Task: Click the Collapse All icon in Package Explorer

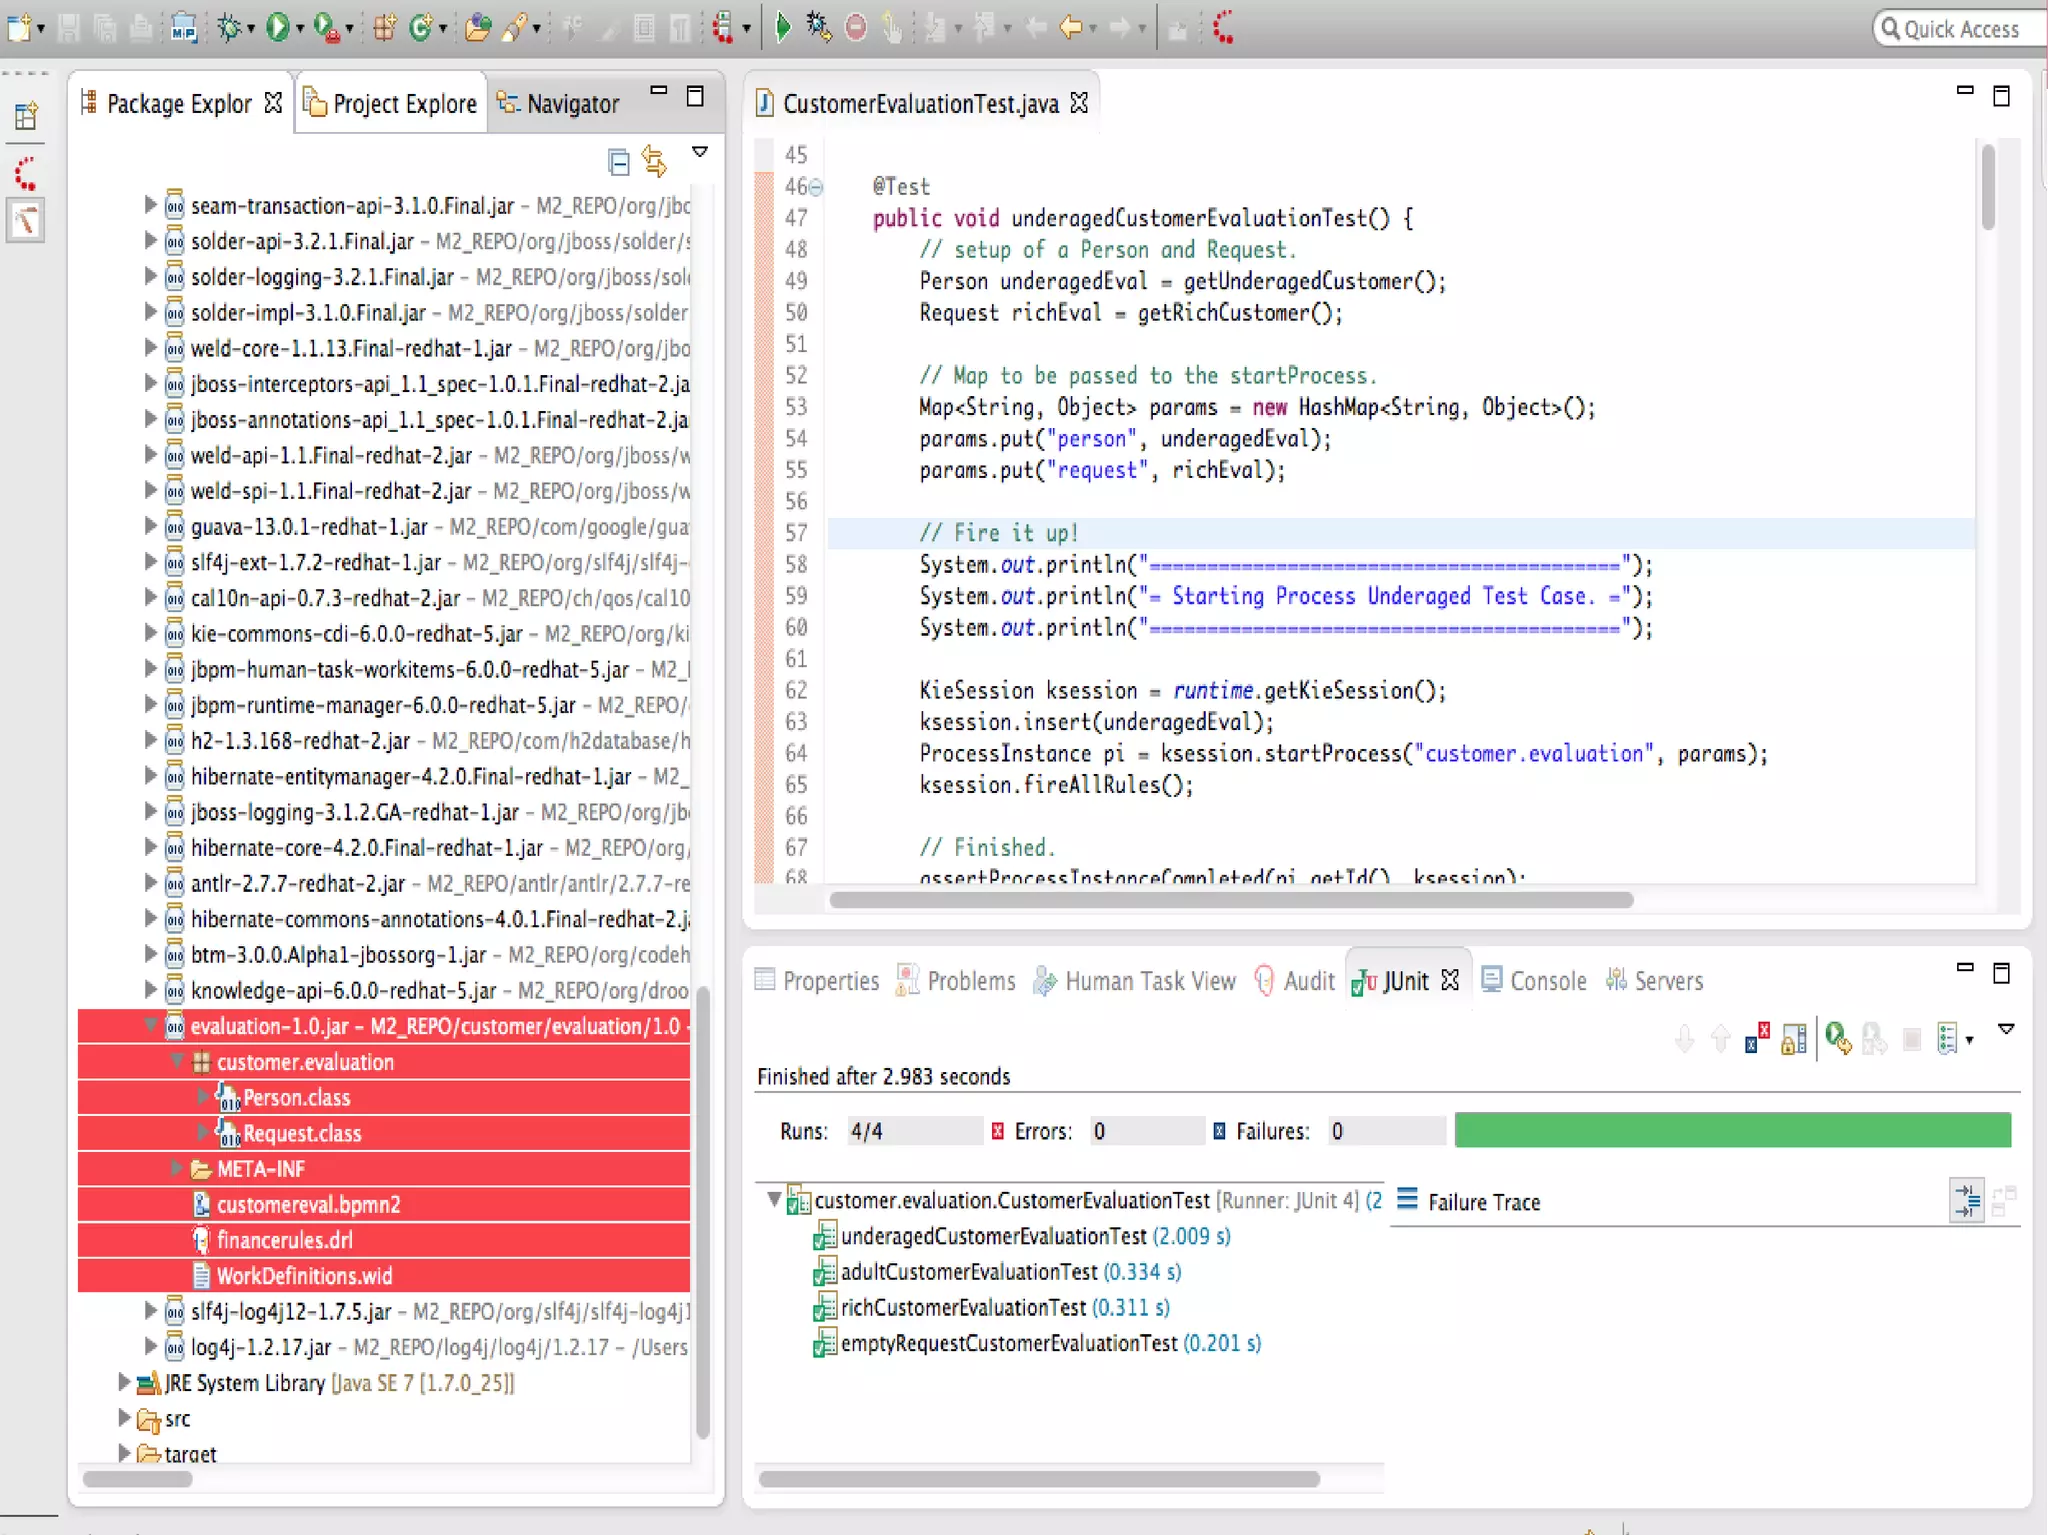Action: 618,162
